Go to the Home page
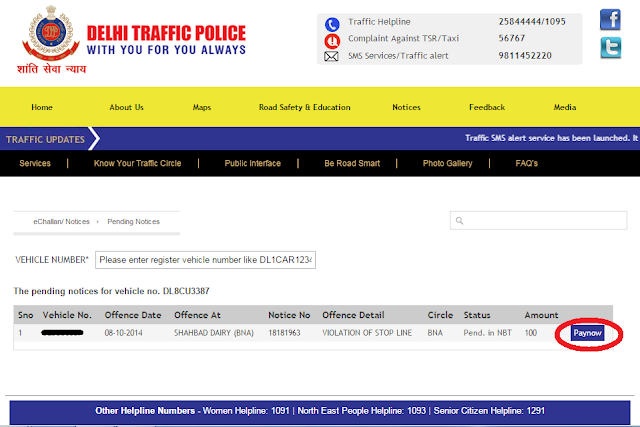The width and height of the screenshot is (640, 427). click(x=42, y=107)
